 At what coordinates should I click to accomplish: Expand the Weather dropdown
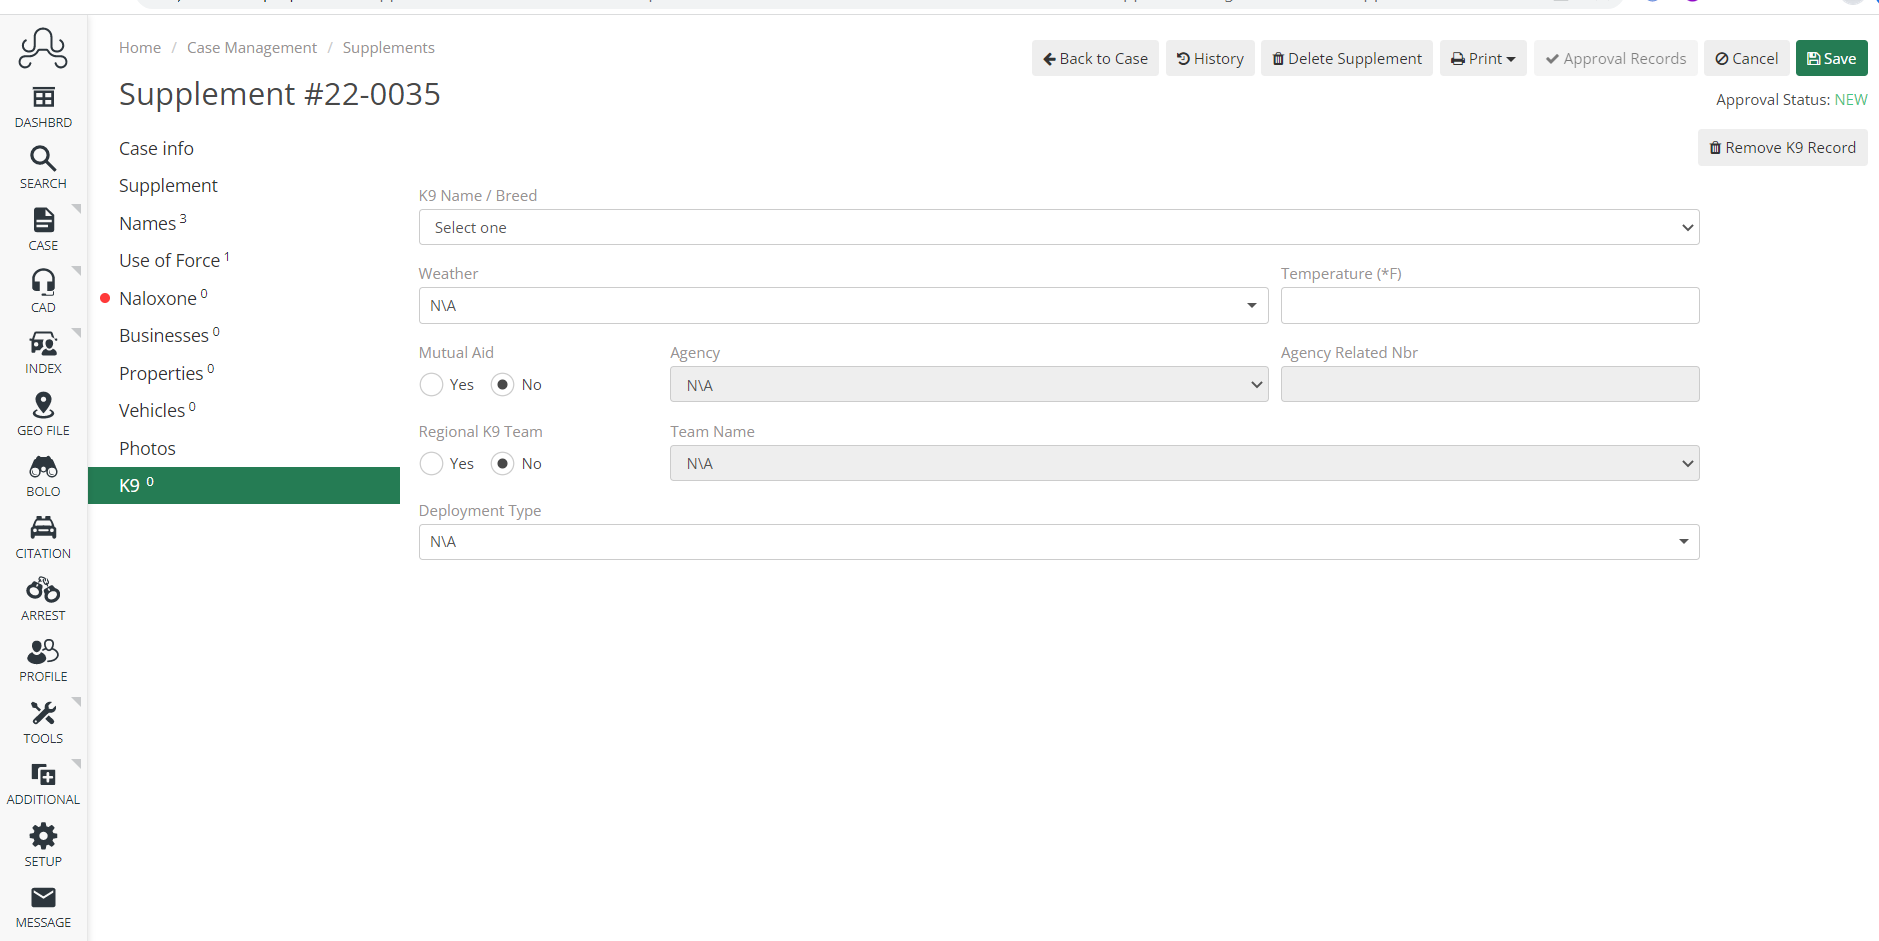coord(842,305)
